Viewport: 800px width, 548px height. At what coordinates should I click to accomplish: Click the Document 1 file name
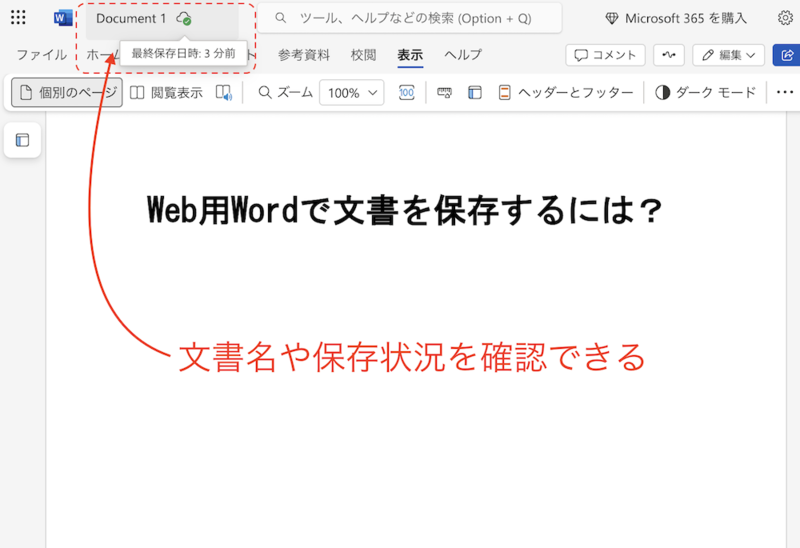[x=131, y=19]
